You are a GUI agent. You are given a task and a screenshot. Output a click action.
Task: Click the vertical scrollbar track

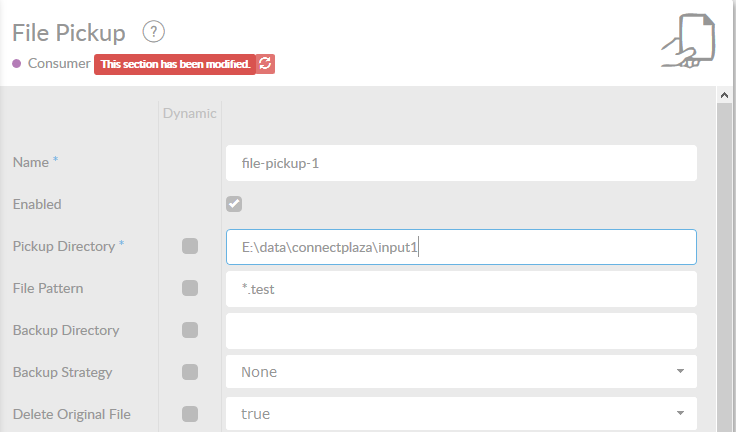pyautogui.click(x=724, y=268)
